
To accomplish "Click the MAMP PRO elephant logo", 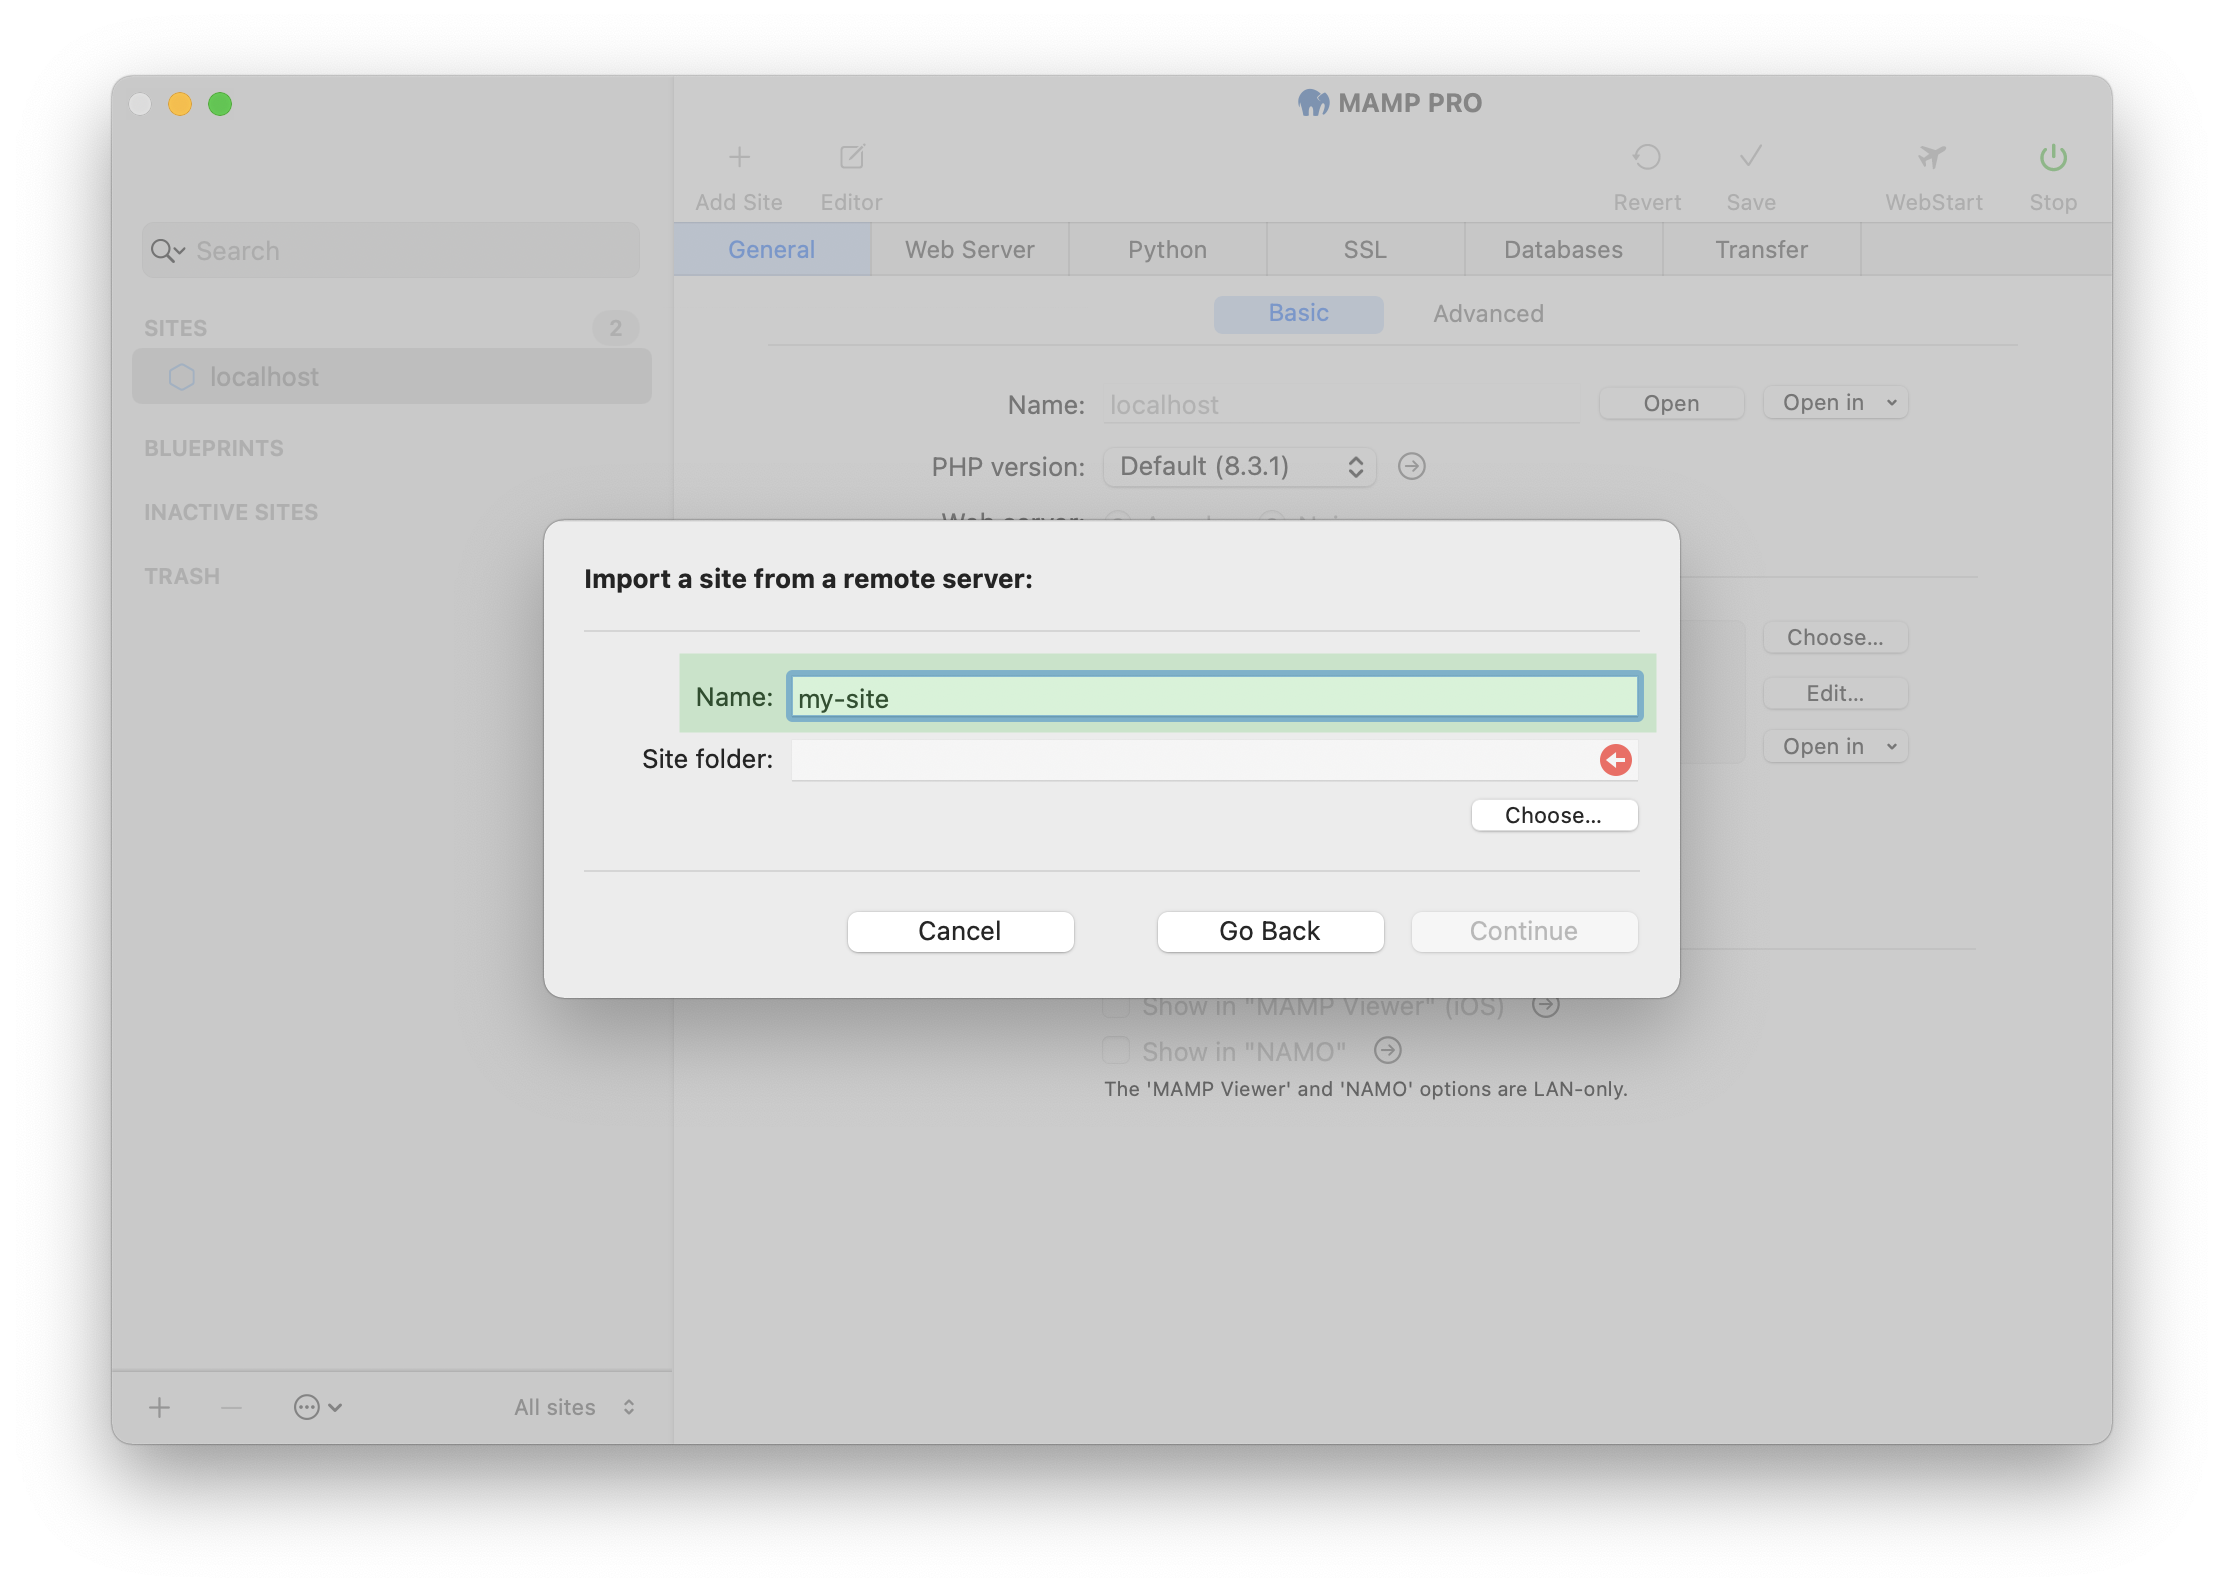I will (1313, 103).
